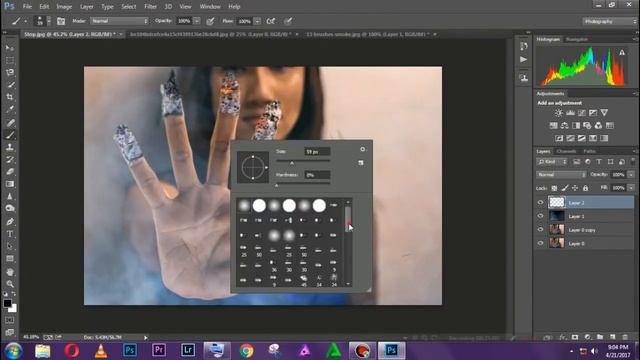Open Google Chrome from the taskbar
The height and width of the screenshot is (360, 640).
point(247,351)
